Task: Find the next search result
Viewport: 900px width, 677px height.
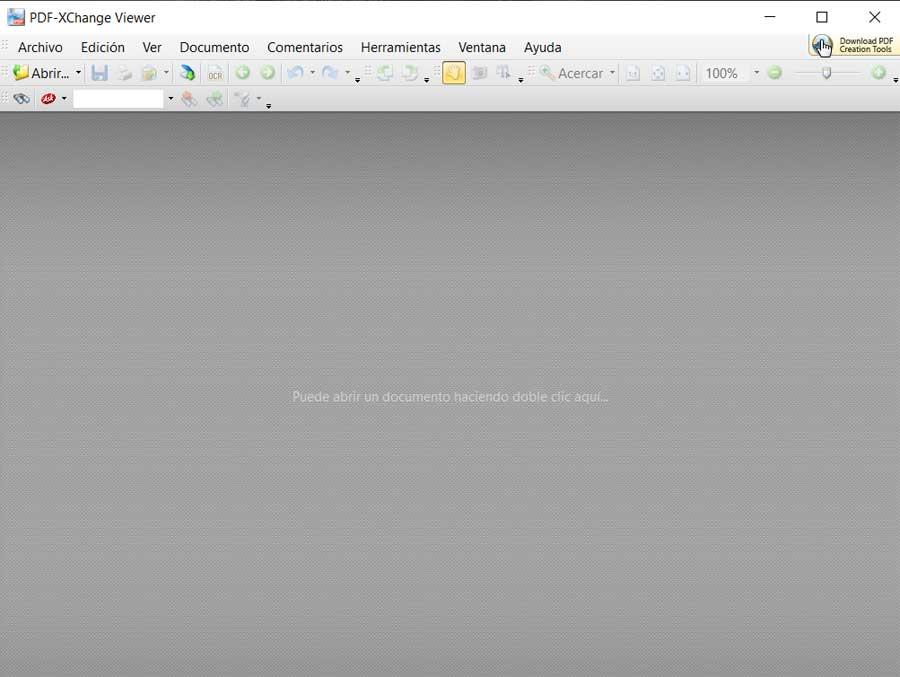Action: pyautogui.click(x=215, y=99)
